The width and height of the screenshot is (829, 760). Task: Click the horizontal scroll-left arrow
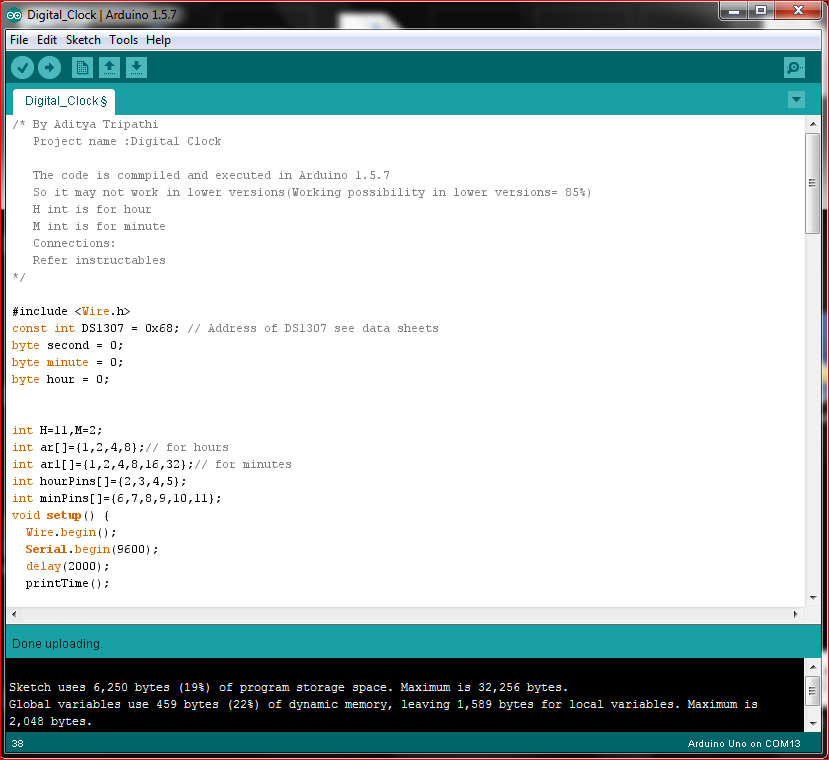coord(14,614)
